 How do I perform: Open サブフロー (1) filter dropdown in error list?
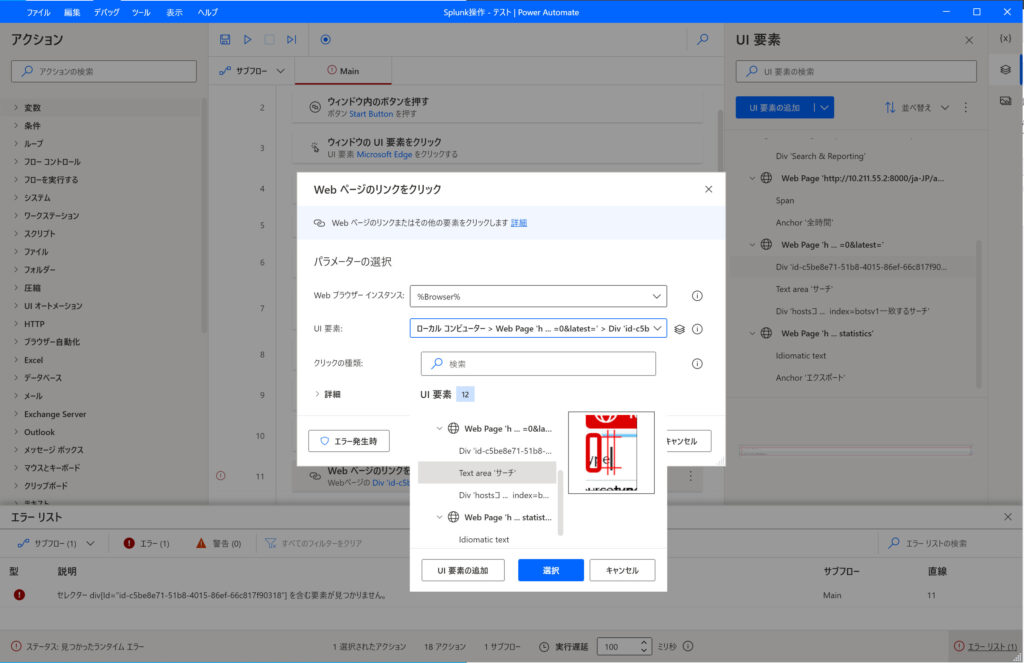(x=57, y=543)
